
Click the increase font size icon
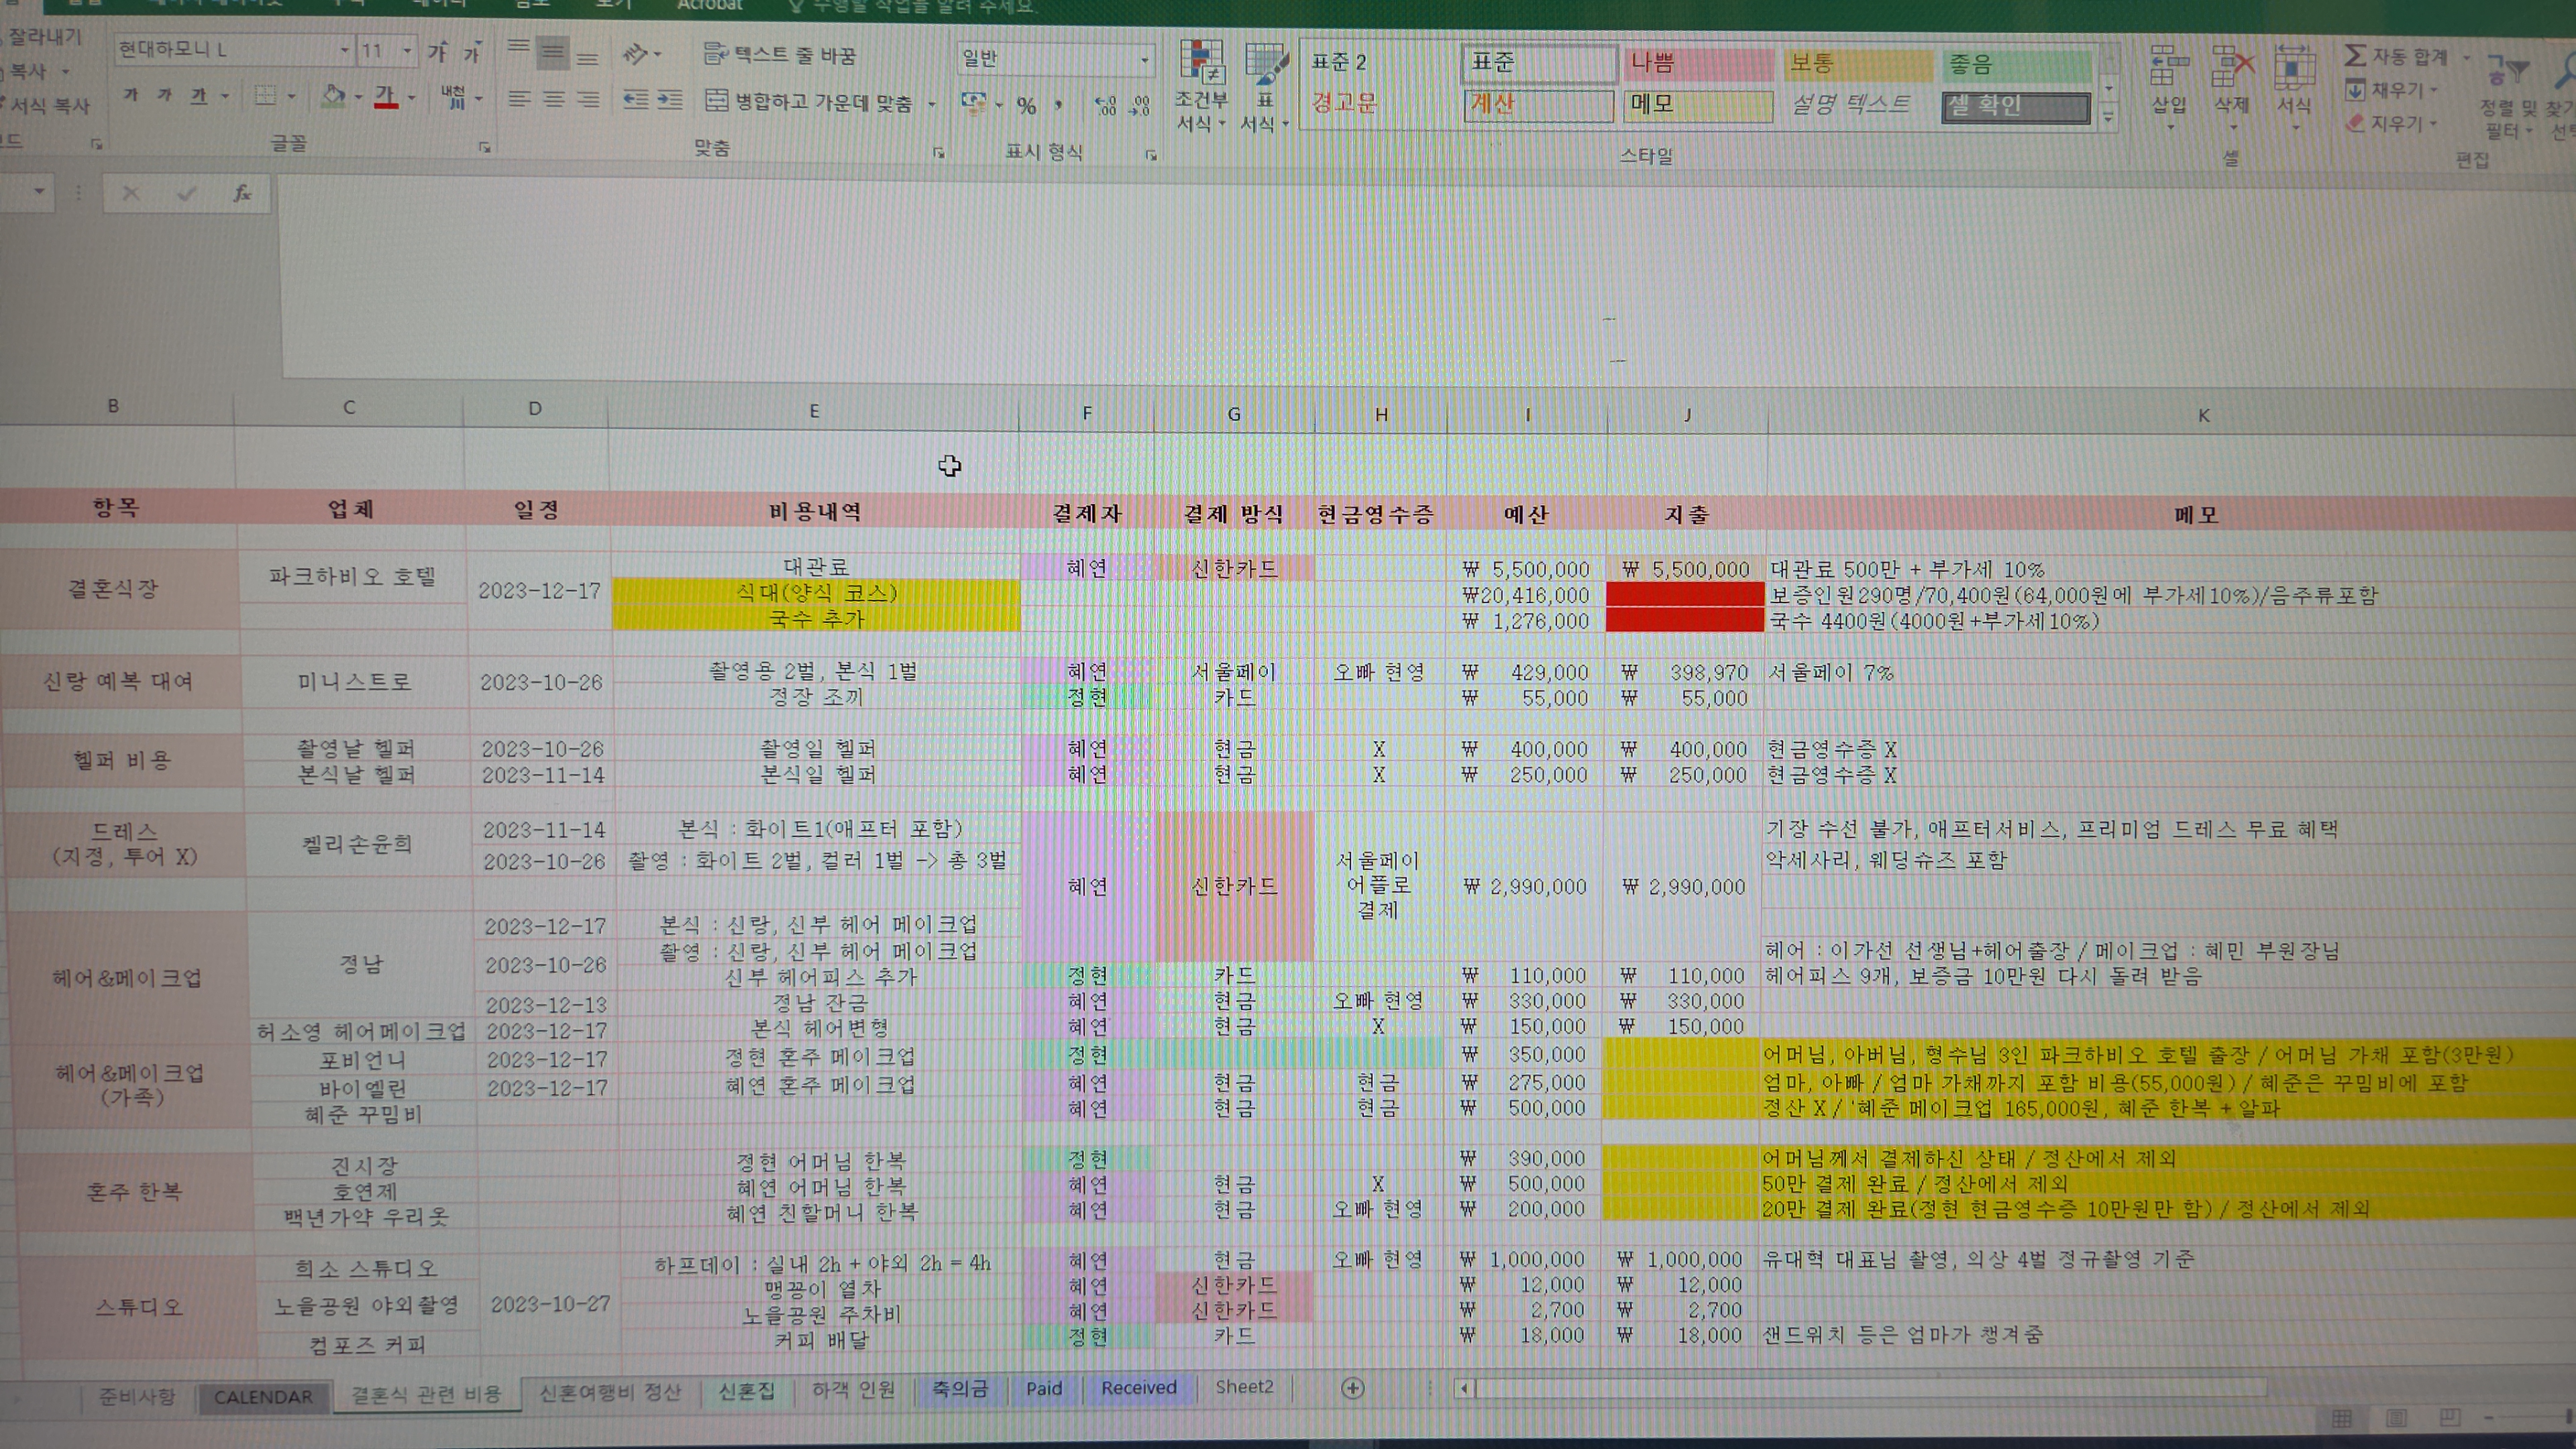437,51
